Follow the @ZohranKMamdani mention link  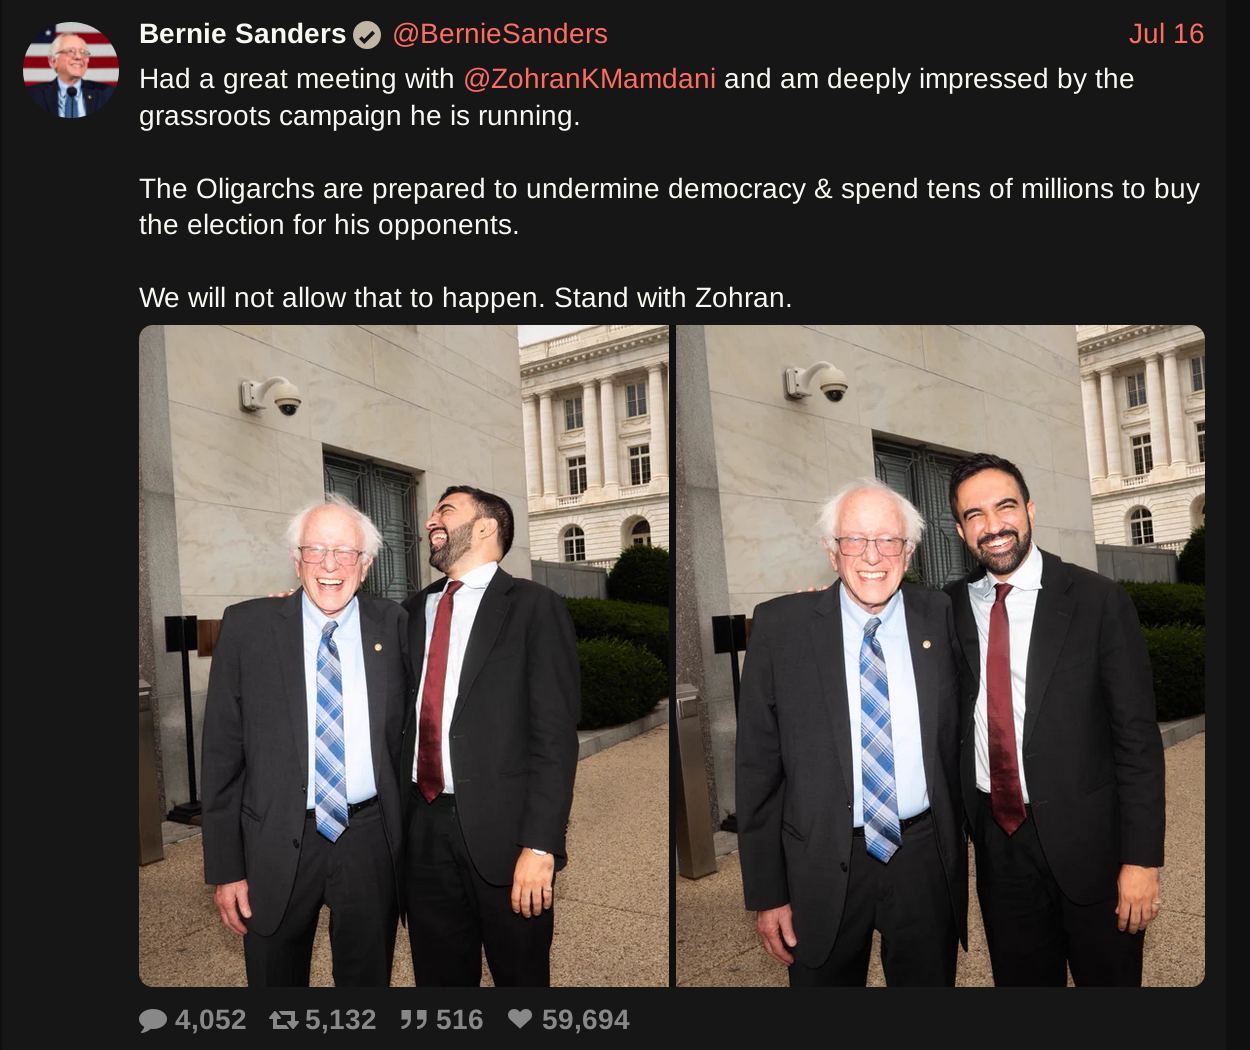589,79
